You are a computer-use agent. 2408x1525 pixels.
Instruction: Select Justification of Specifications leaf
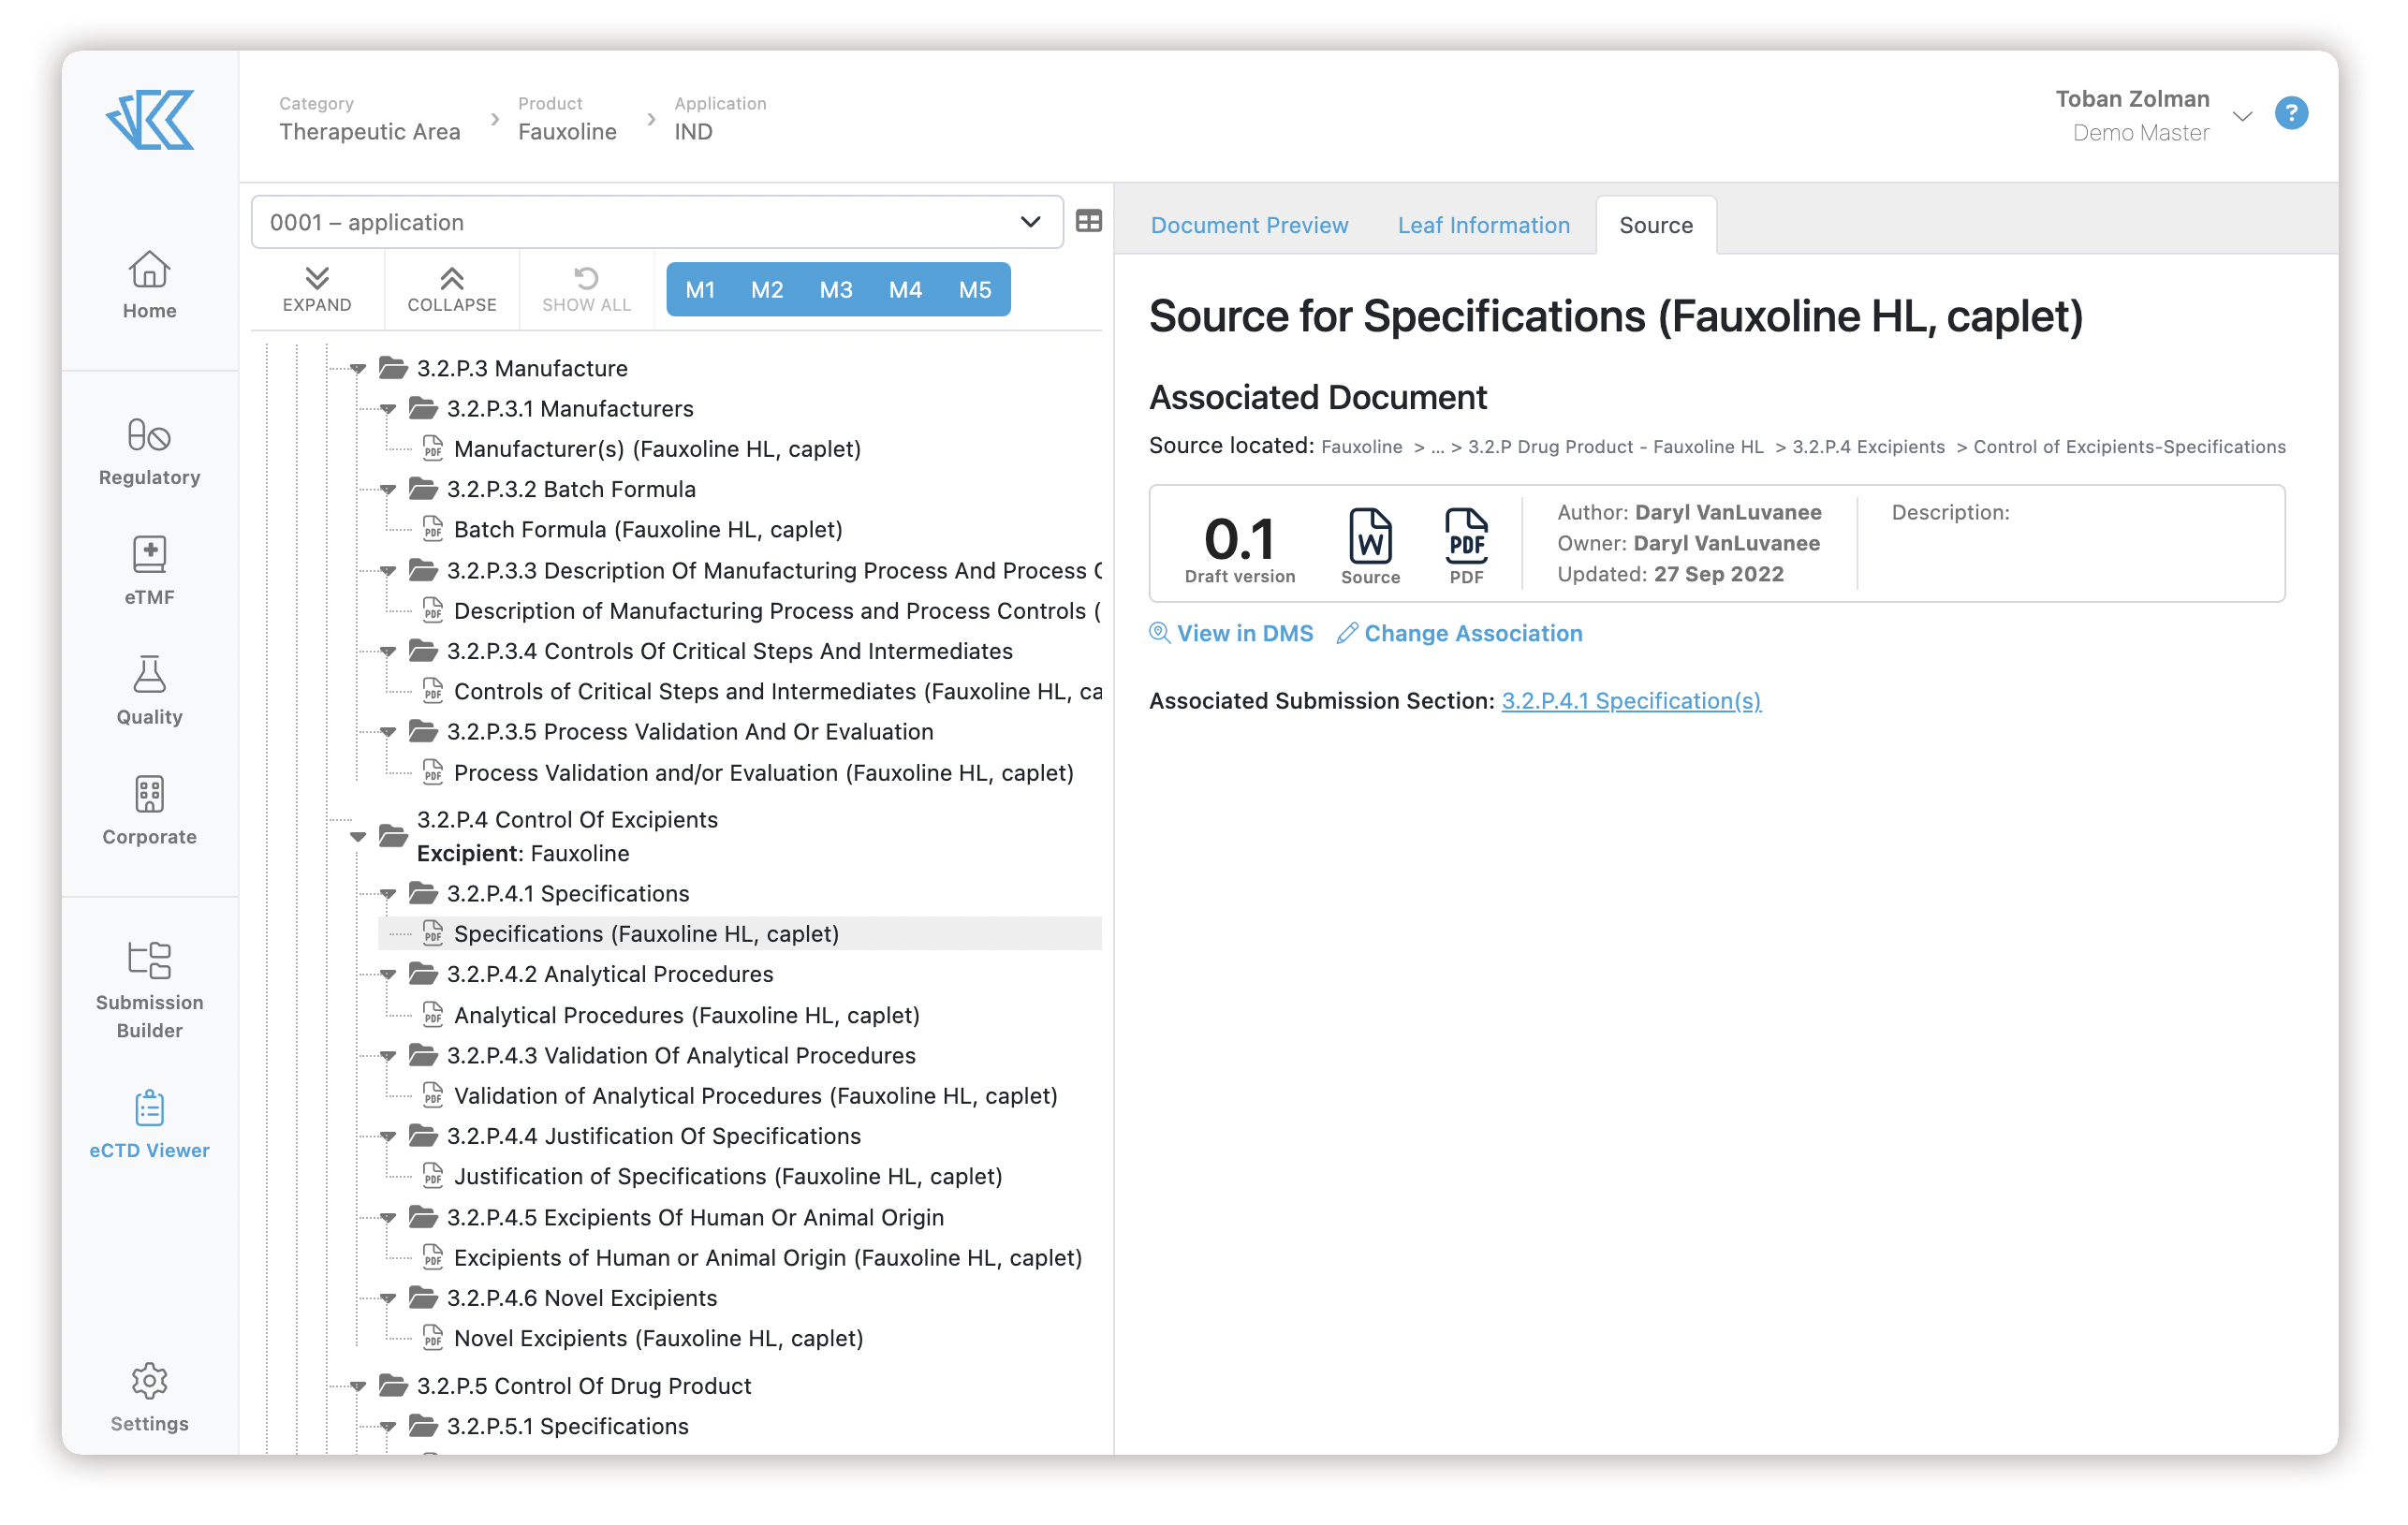[x=728, y=1177]
